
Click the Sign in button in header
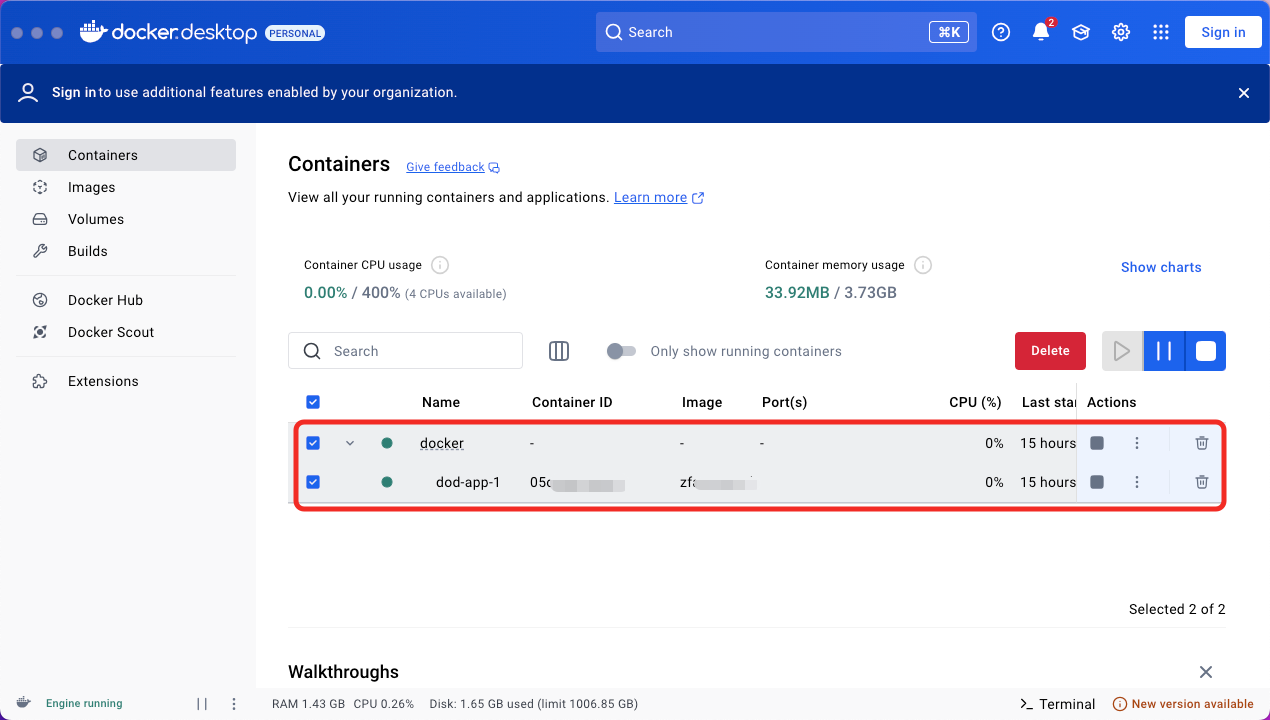[1223, 32]
